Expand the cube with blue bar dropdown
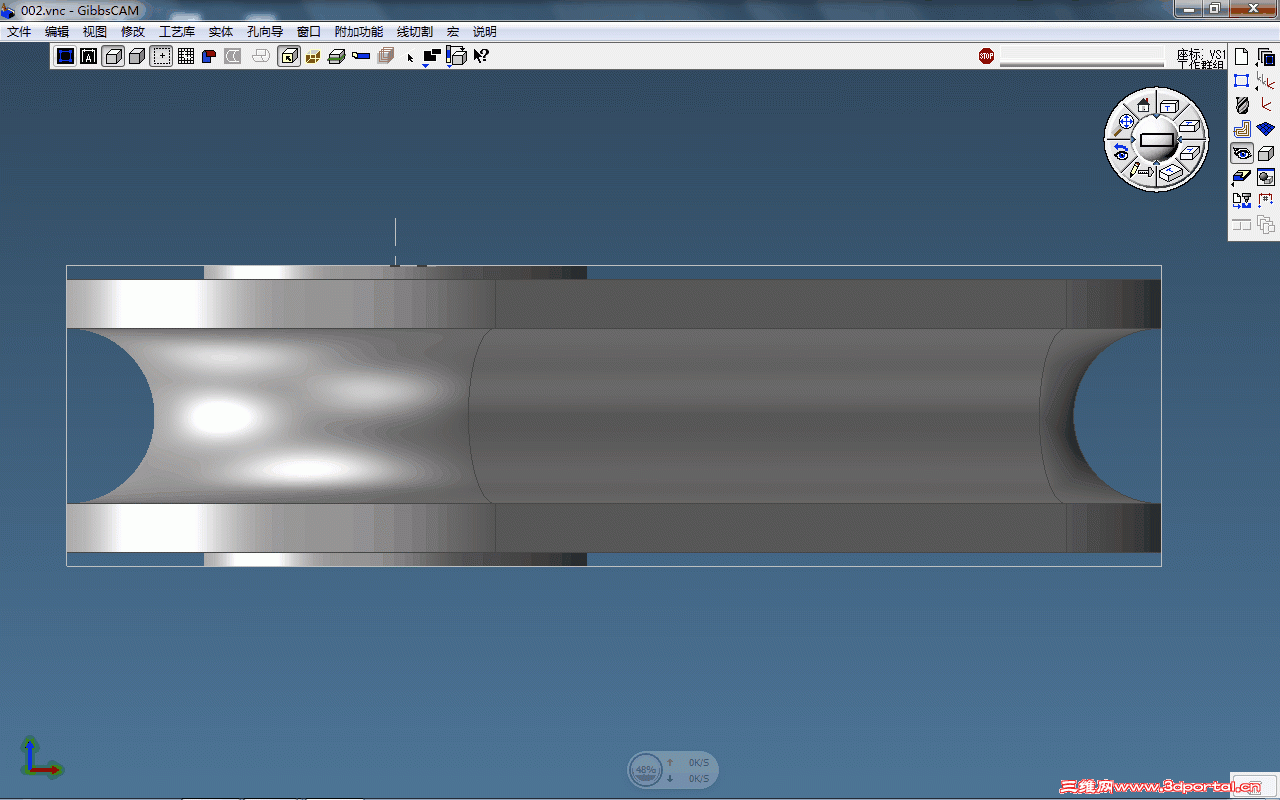Image resolution: width=1280 pixels, height=800 pixels. [x=456, y=57]
